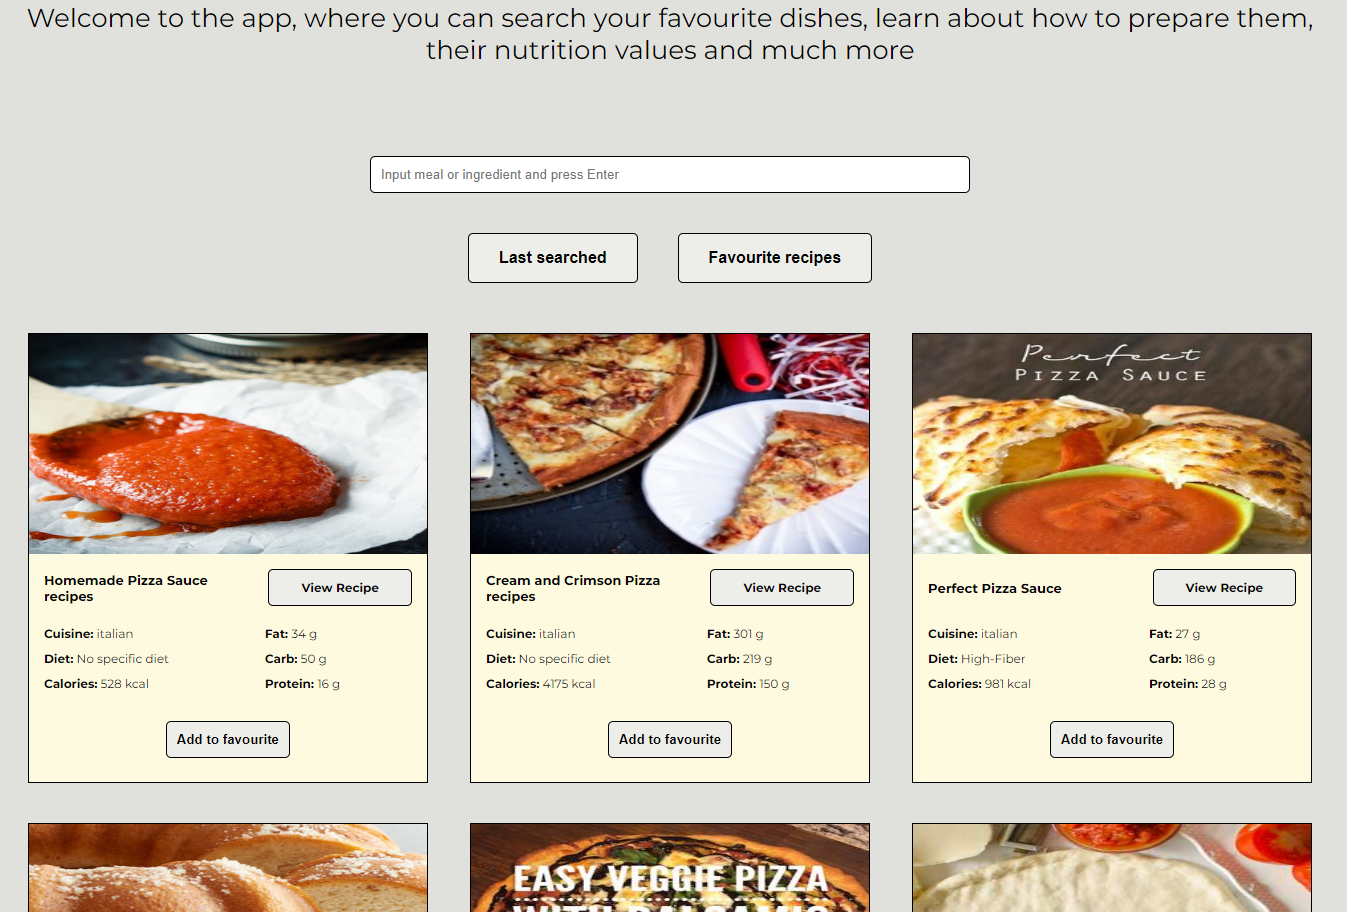Click the Cream and Crimson Pizza photo
Viewport: 1347px width, 912px height.
(x=669, y=443)
